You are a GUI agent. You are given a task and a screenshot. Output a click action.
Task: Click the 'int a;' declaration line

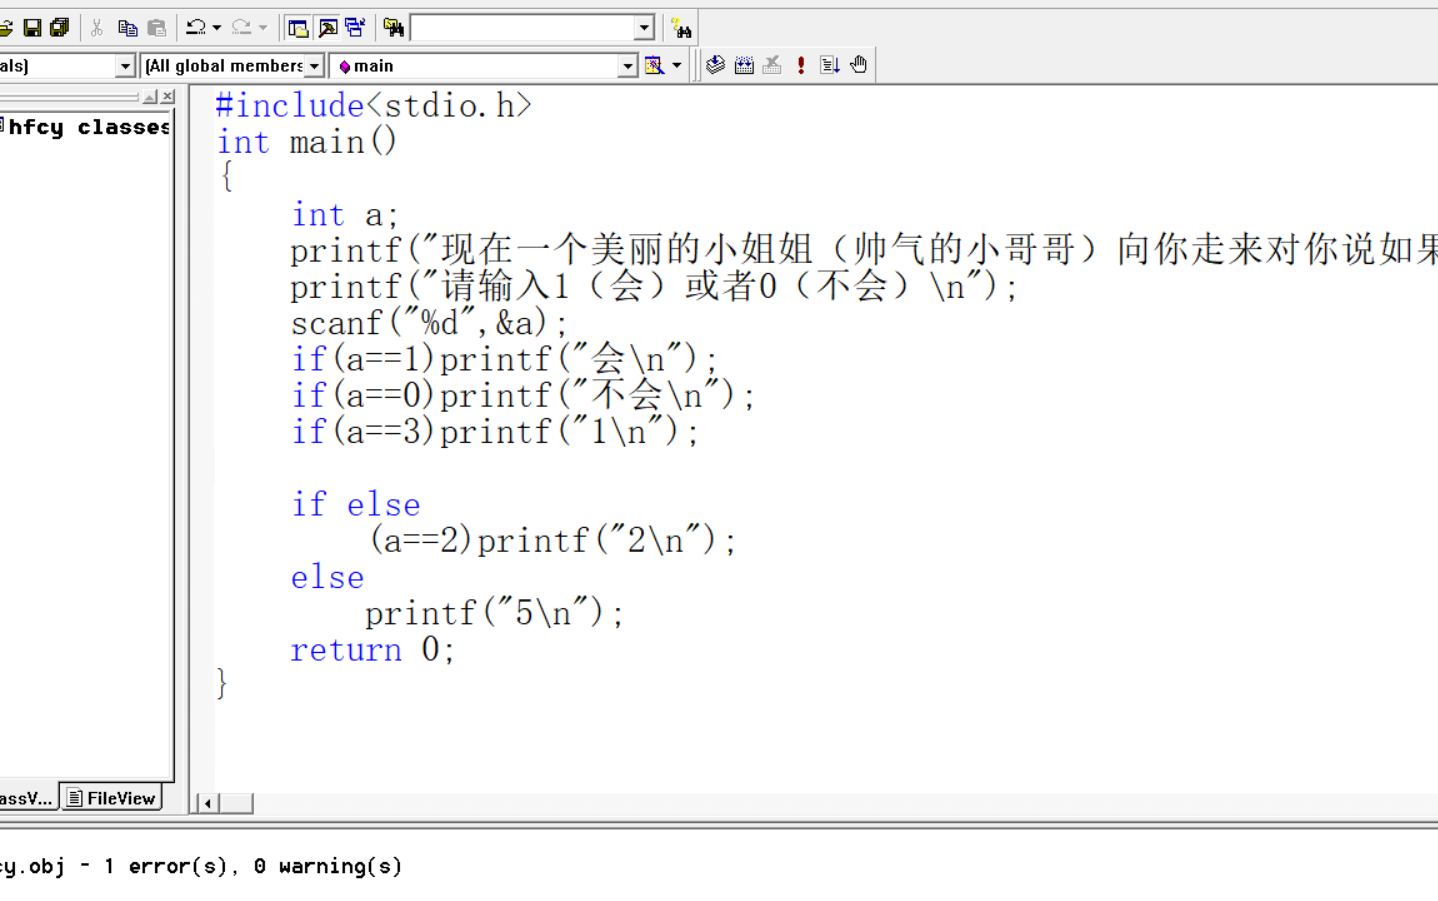click(x=345, y=215)
